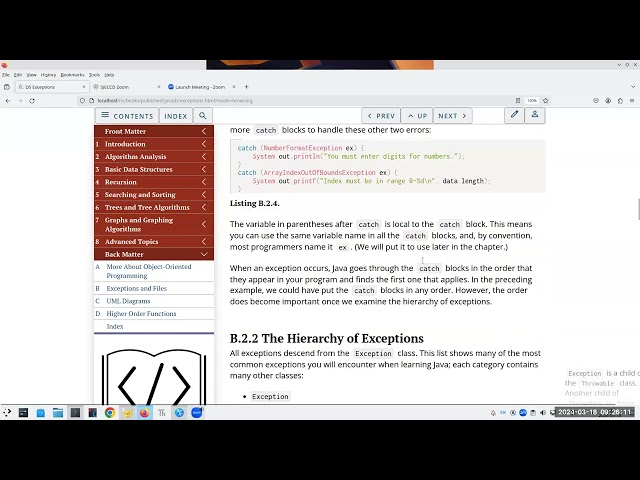Open the user profile icon
640x480 pixels.
point(535,115)
